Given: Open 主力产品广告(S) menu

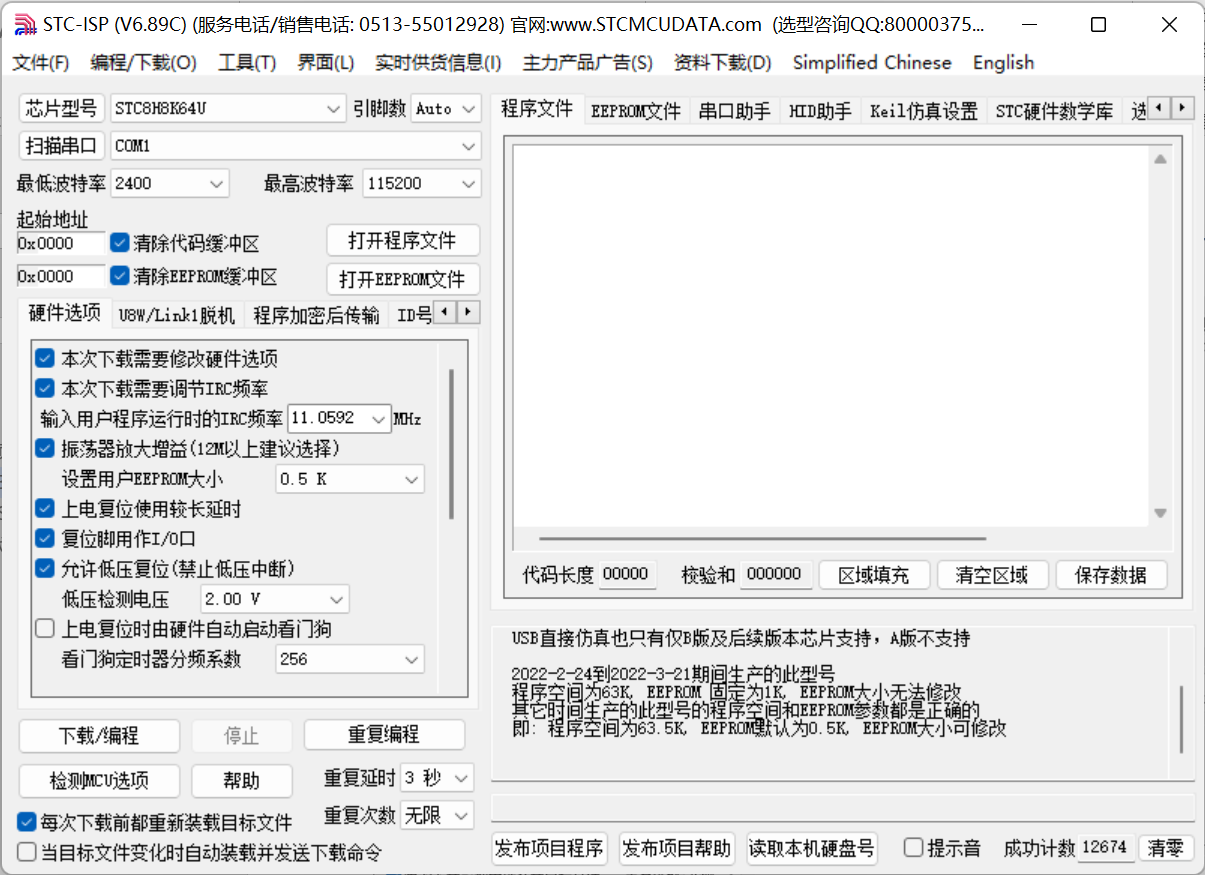Looking at the screenshot, I should coord(588,63).
